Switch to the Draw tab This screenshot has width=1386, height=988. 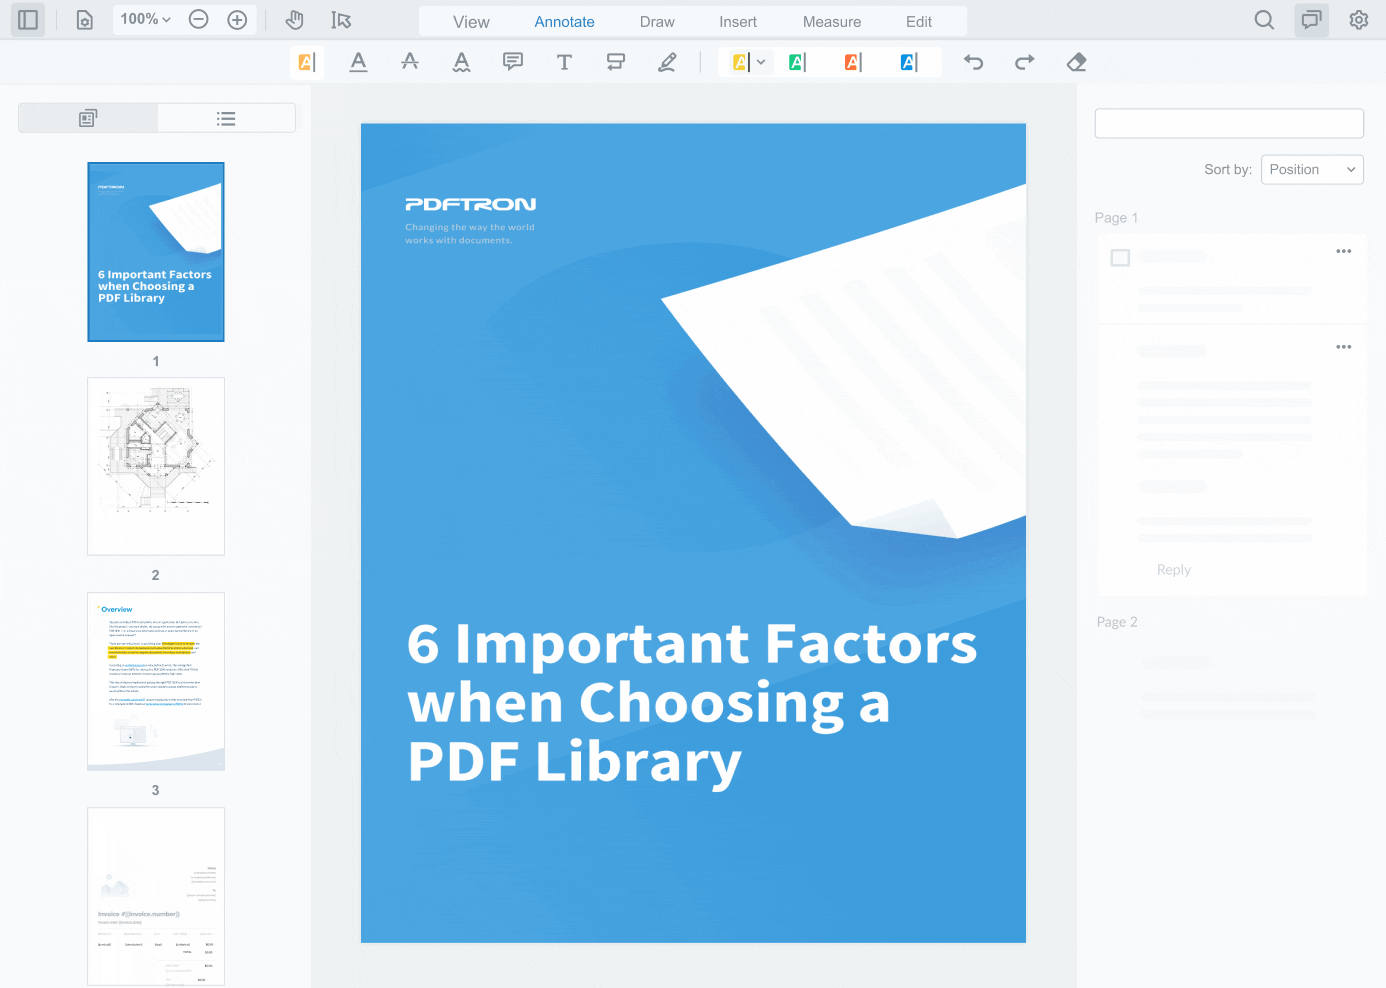(657, 22)
